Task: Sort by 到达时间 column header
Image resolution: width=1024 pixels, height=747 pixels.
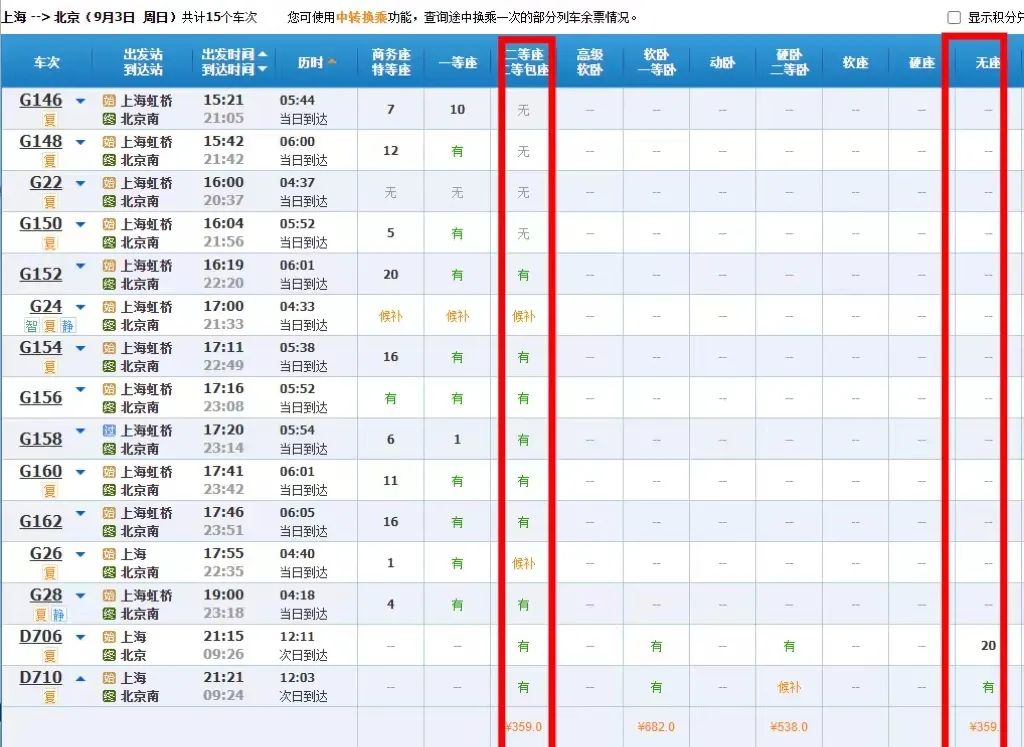Action: click(x=234, y=69)
